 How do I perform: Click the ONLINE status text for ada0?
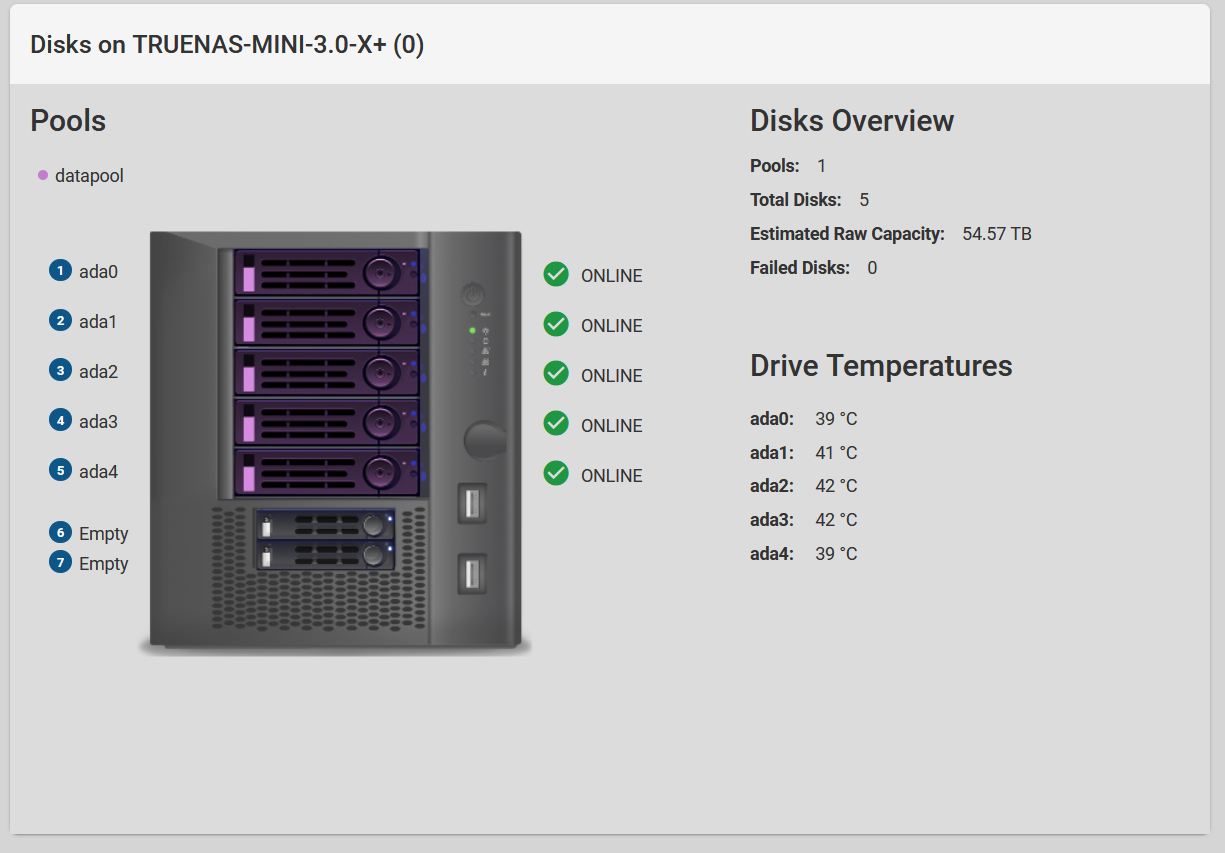(612, 276)
